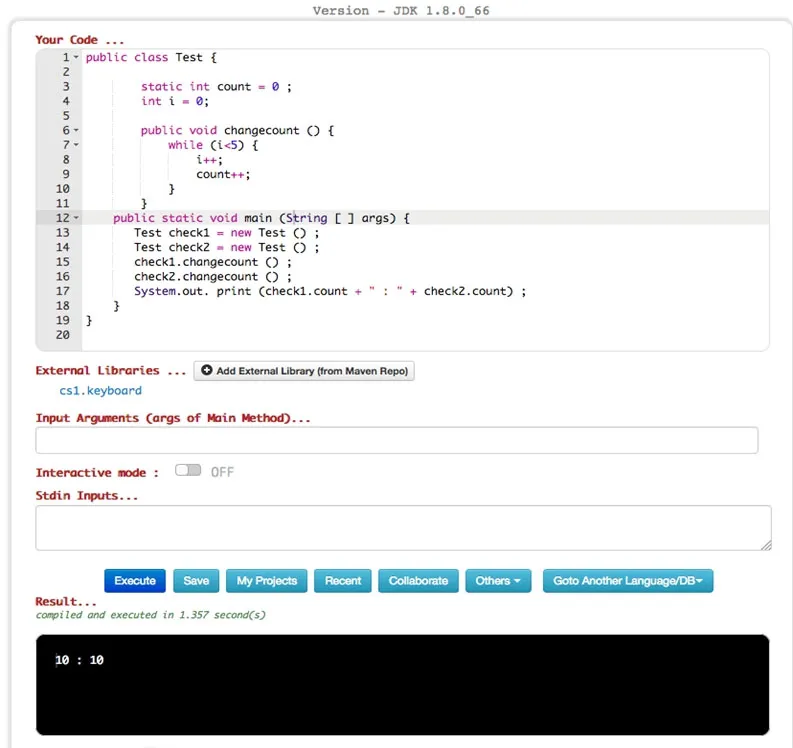Collapse the while loop fold on line 7

76,145
